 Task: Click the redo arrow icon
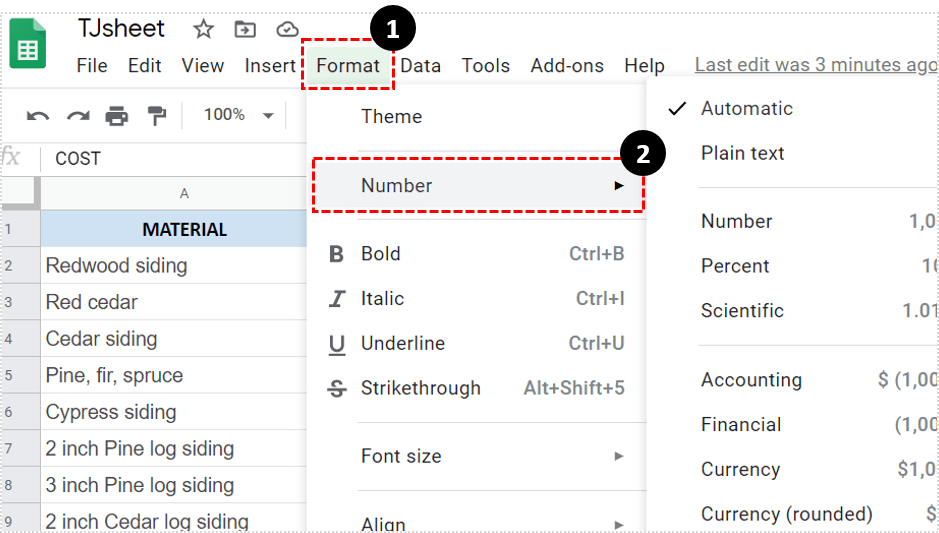click(x=78, y=116)
